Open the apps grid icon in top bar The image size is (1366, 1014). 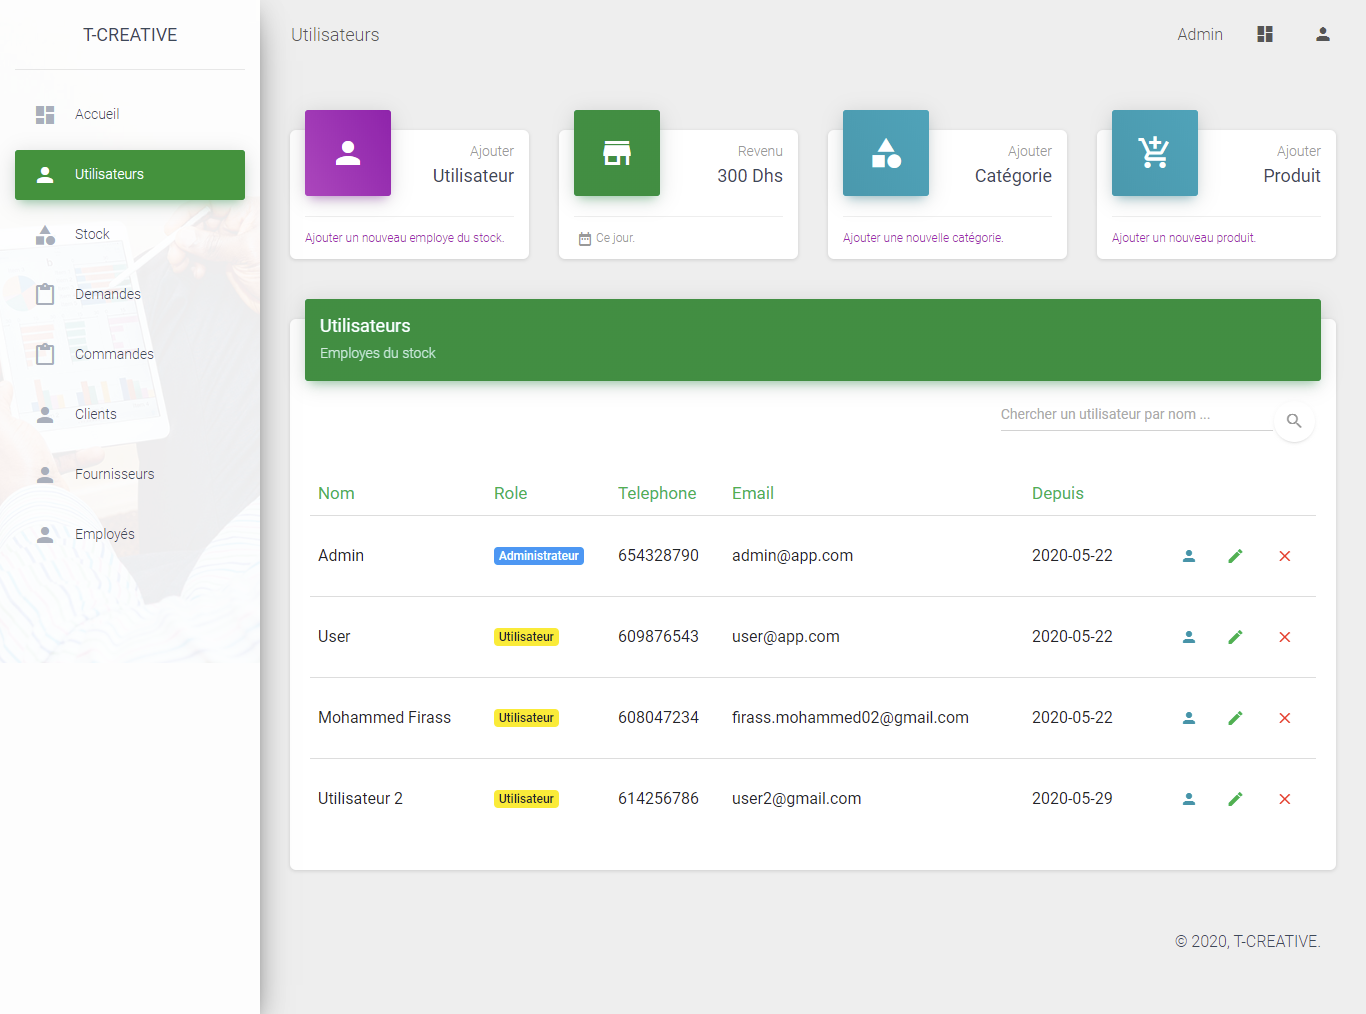click(1264, 33)
